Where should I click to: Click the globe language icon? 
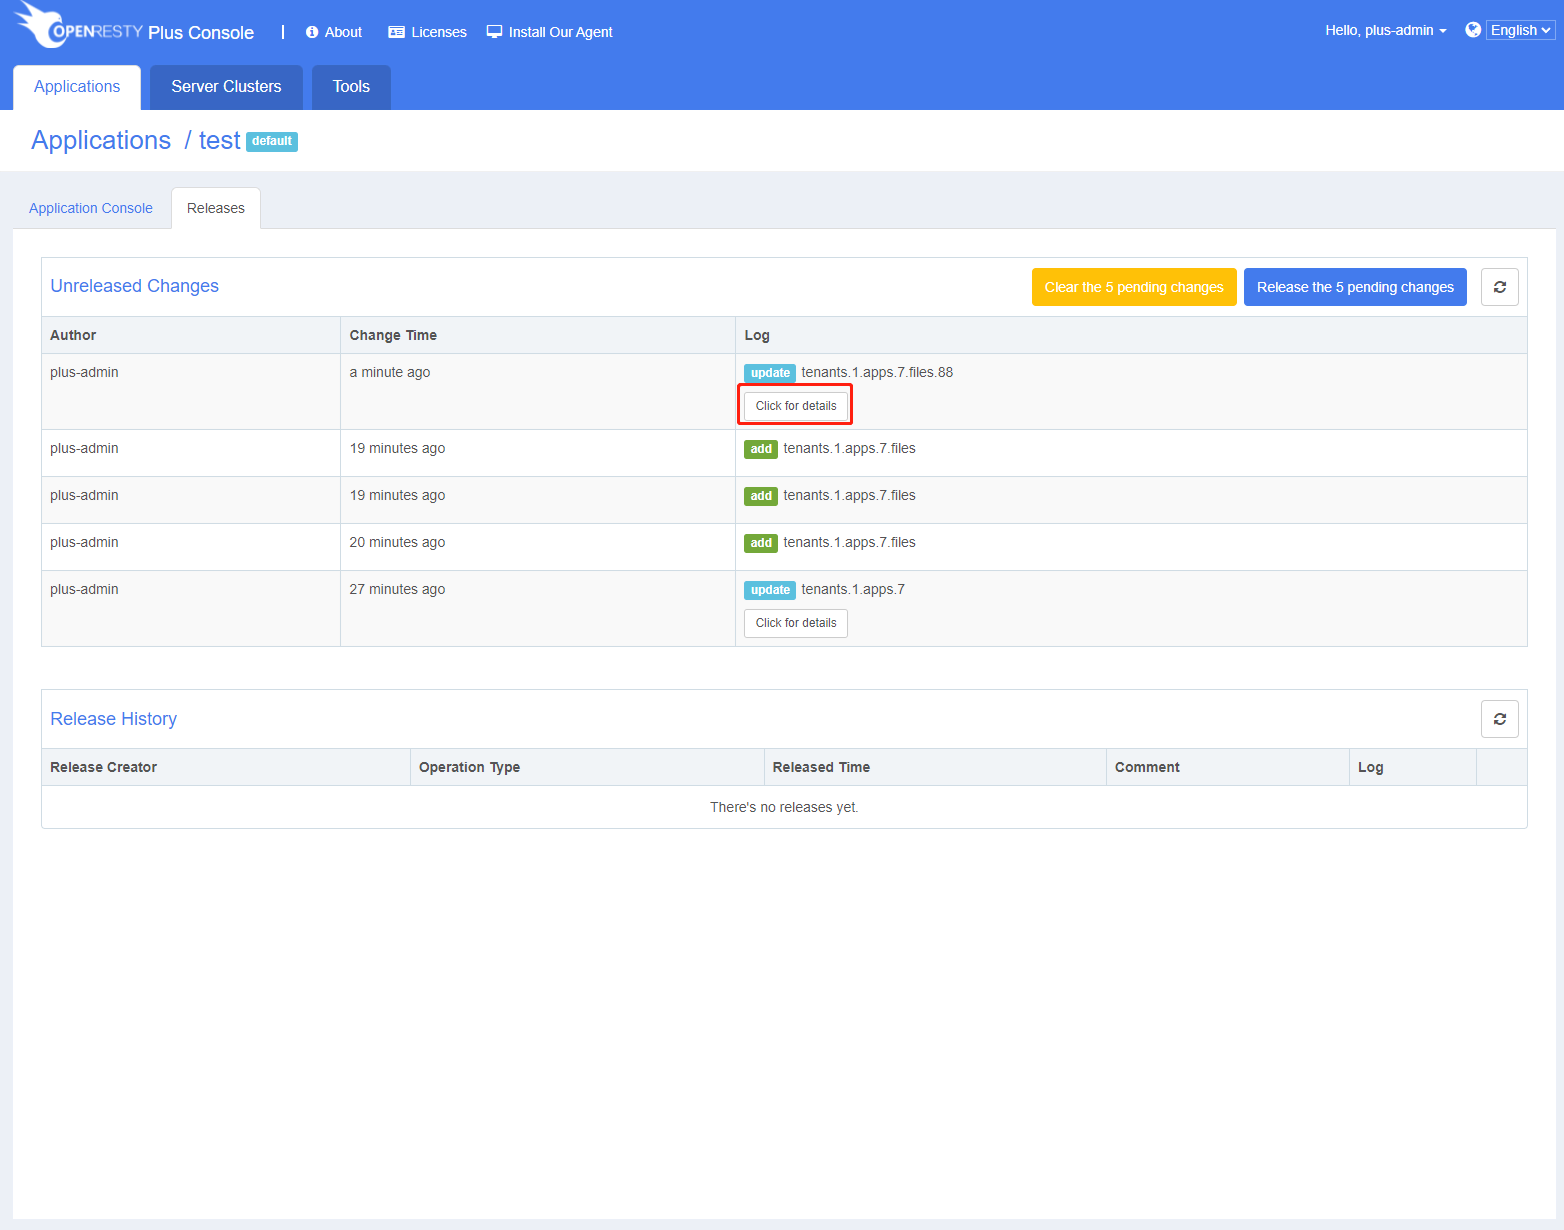[1473, 30]
